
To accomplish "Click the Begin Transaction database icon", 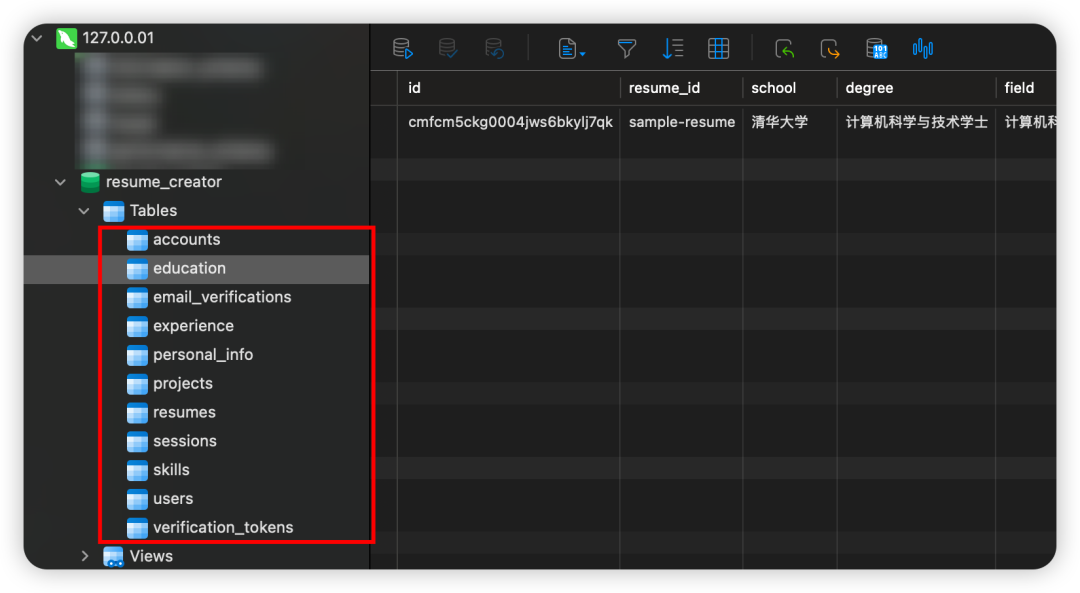I will click(x=403, y=49).
